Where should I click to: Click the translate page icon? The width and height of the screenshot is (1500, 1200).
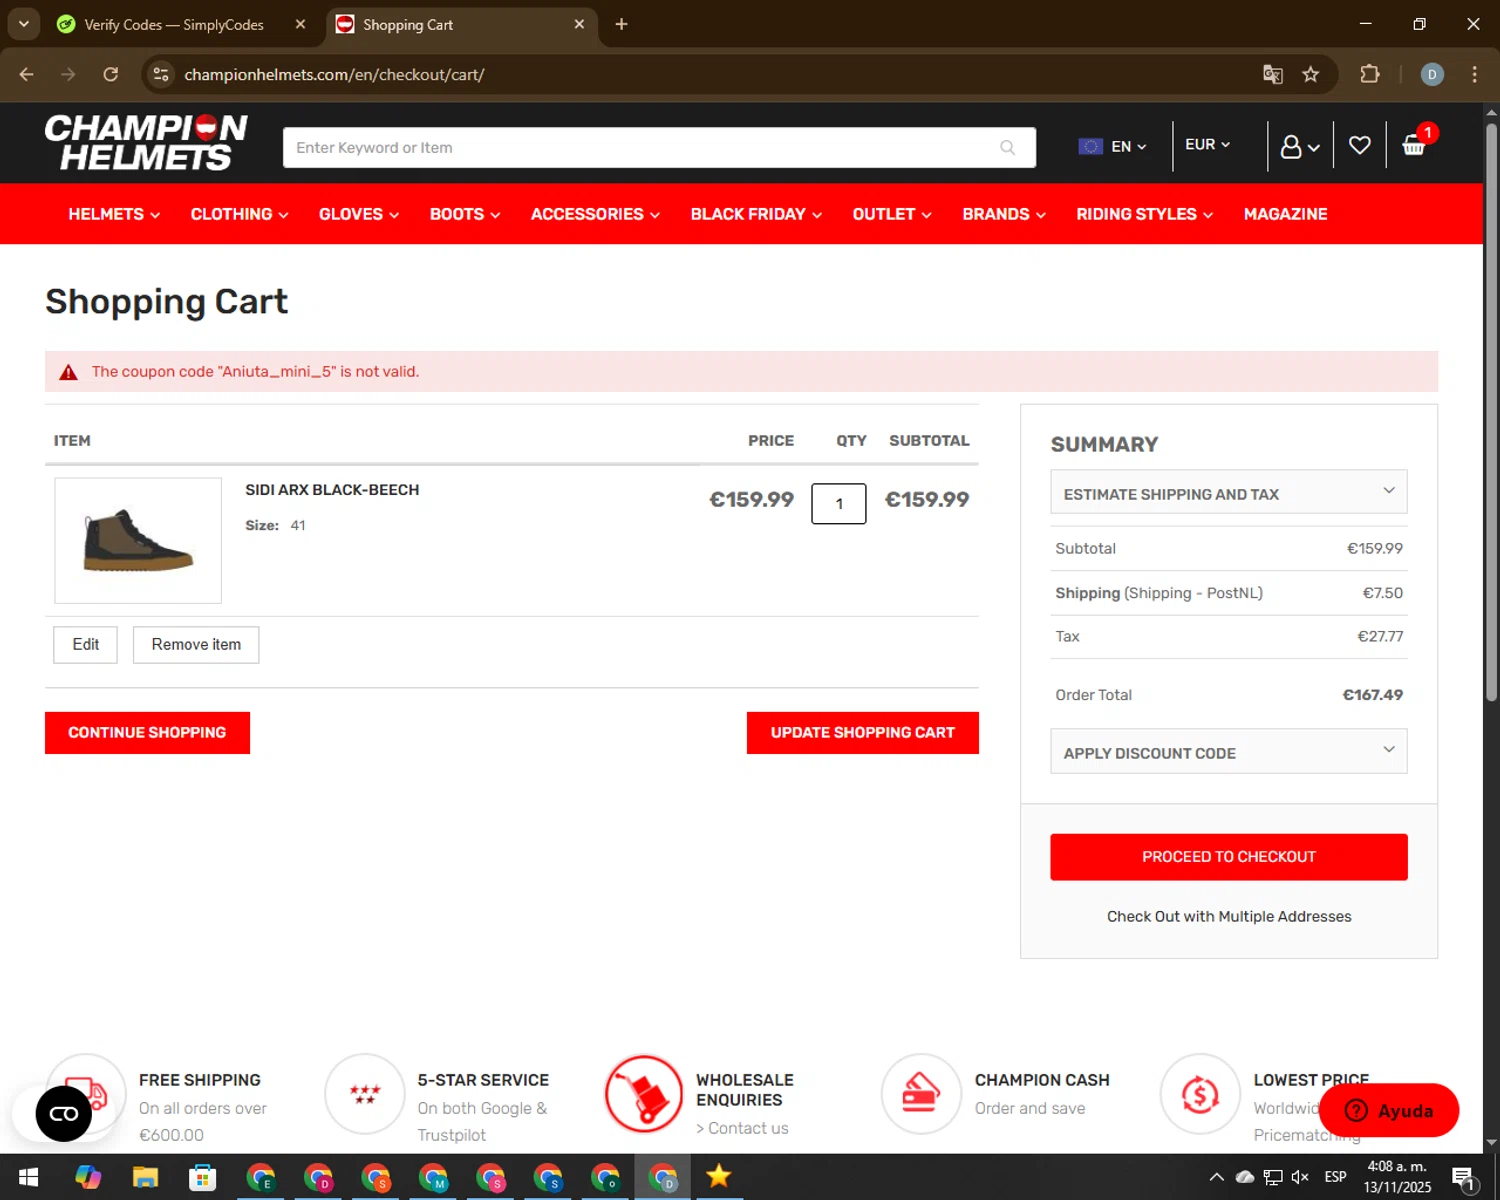(x=1272, y=74)
